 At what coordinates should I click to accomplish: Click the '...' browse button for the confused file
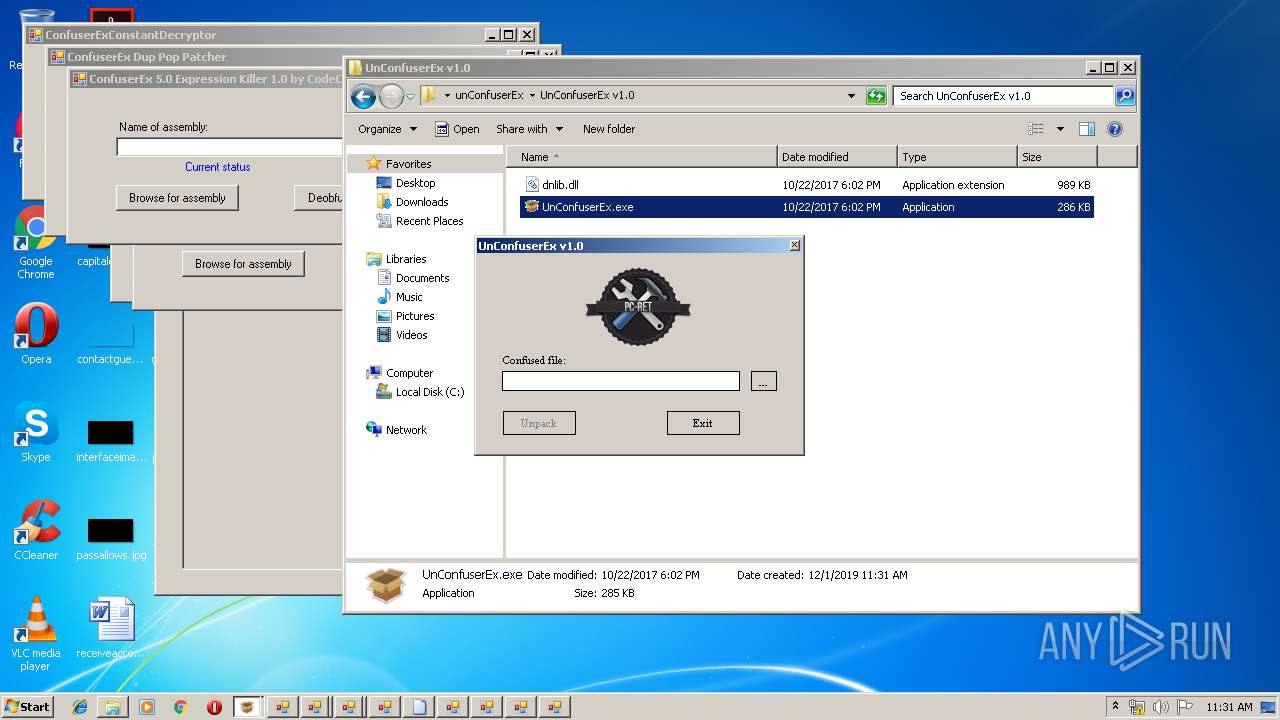[763, 381]
